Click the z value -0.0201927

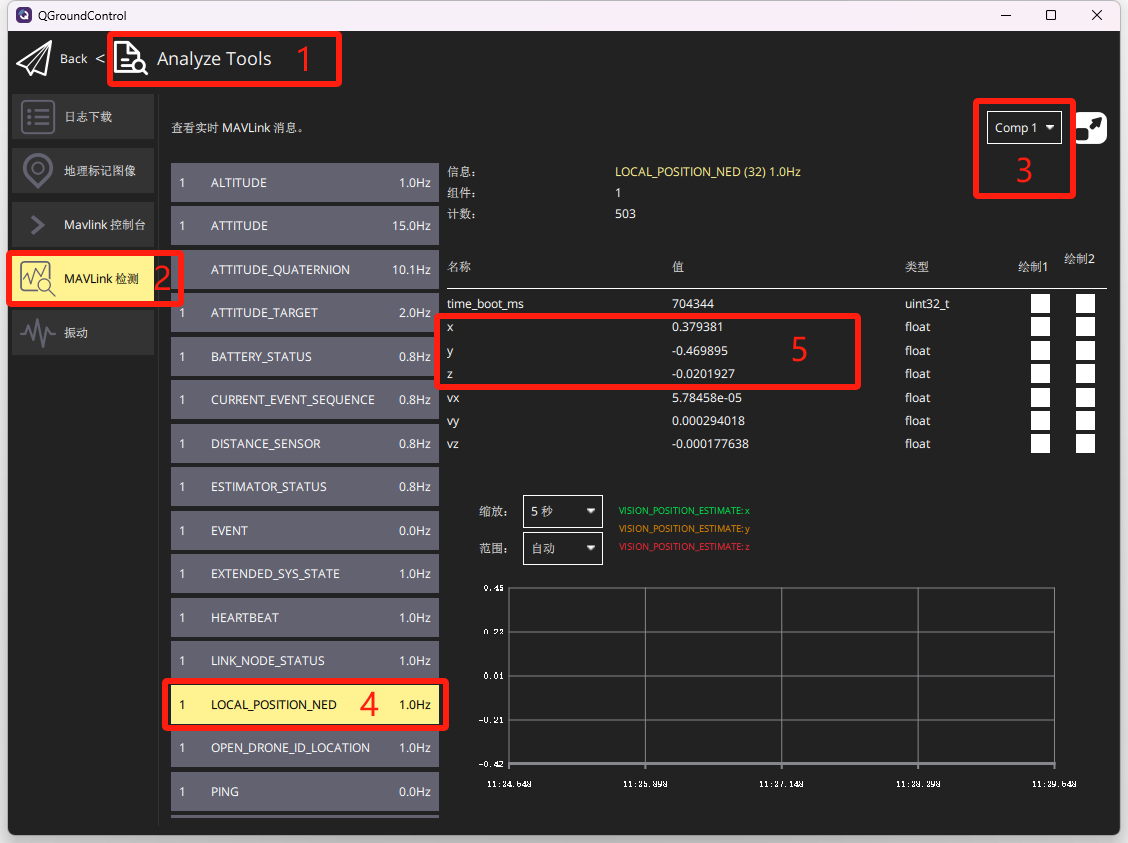tap(703, 374)
